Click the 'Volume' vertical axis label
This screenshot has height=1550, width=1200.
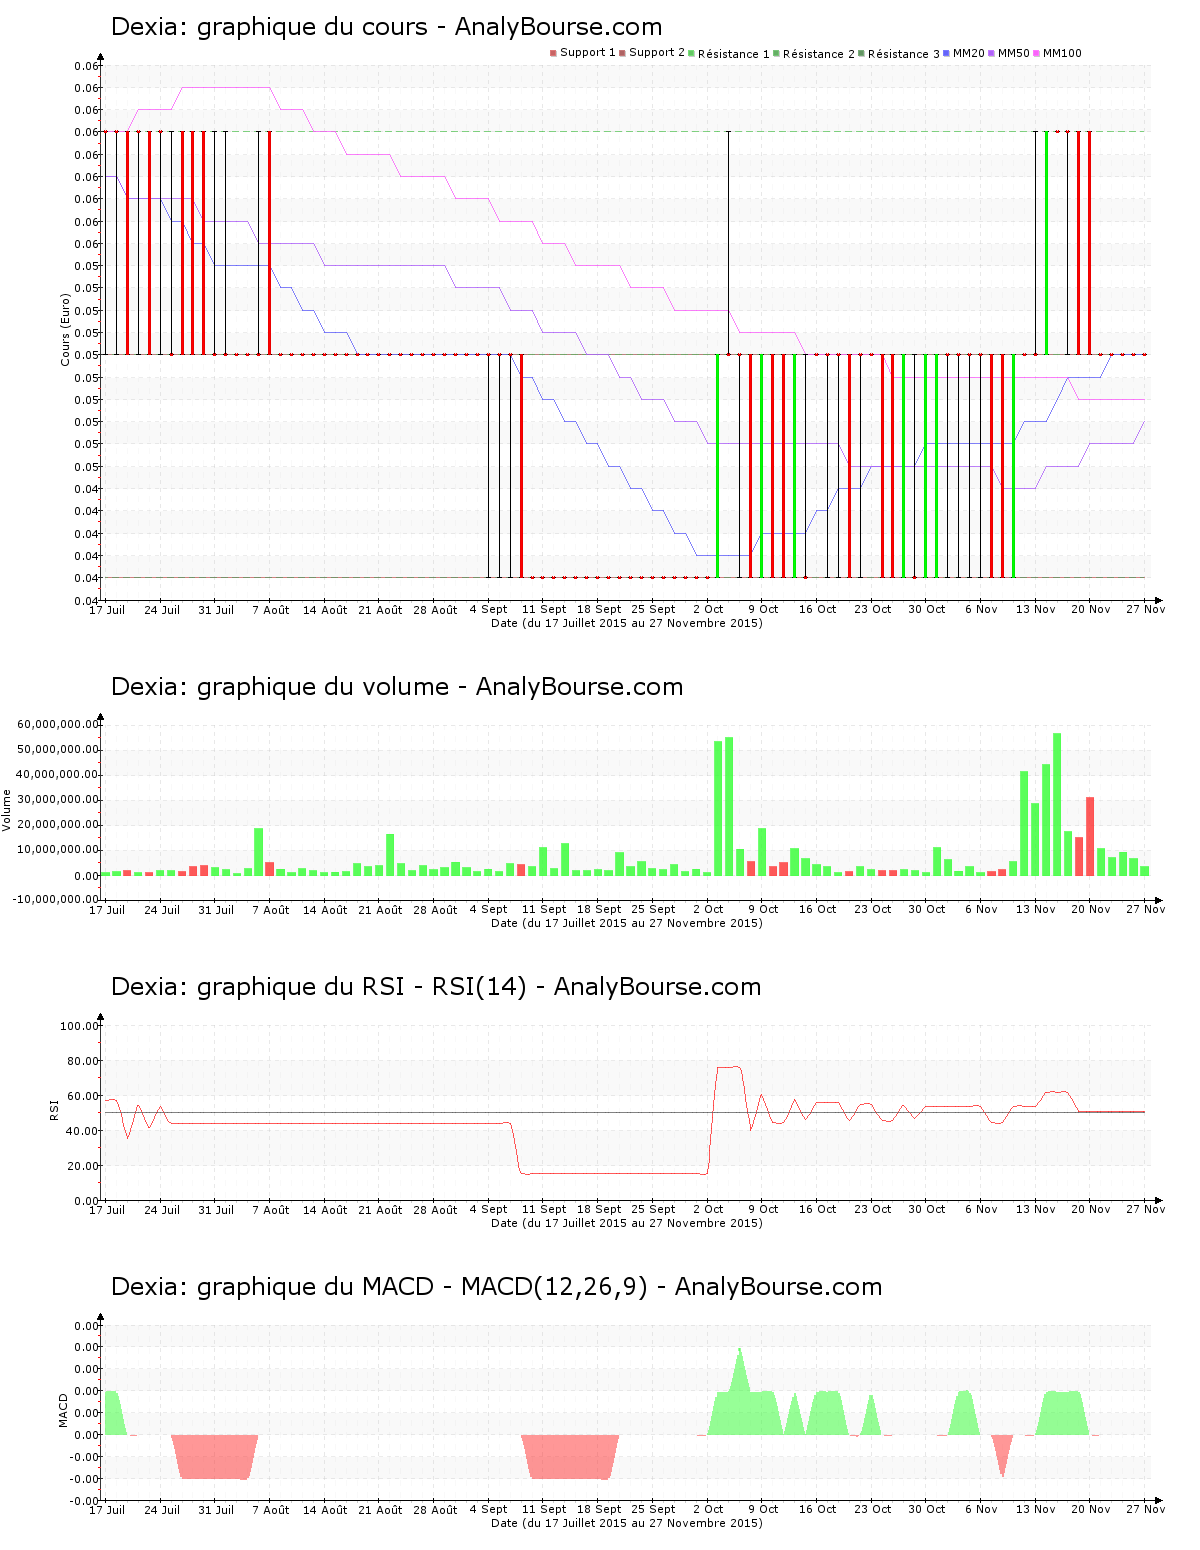[x=7, y=810]
